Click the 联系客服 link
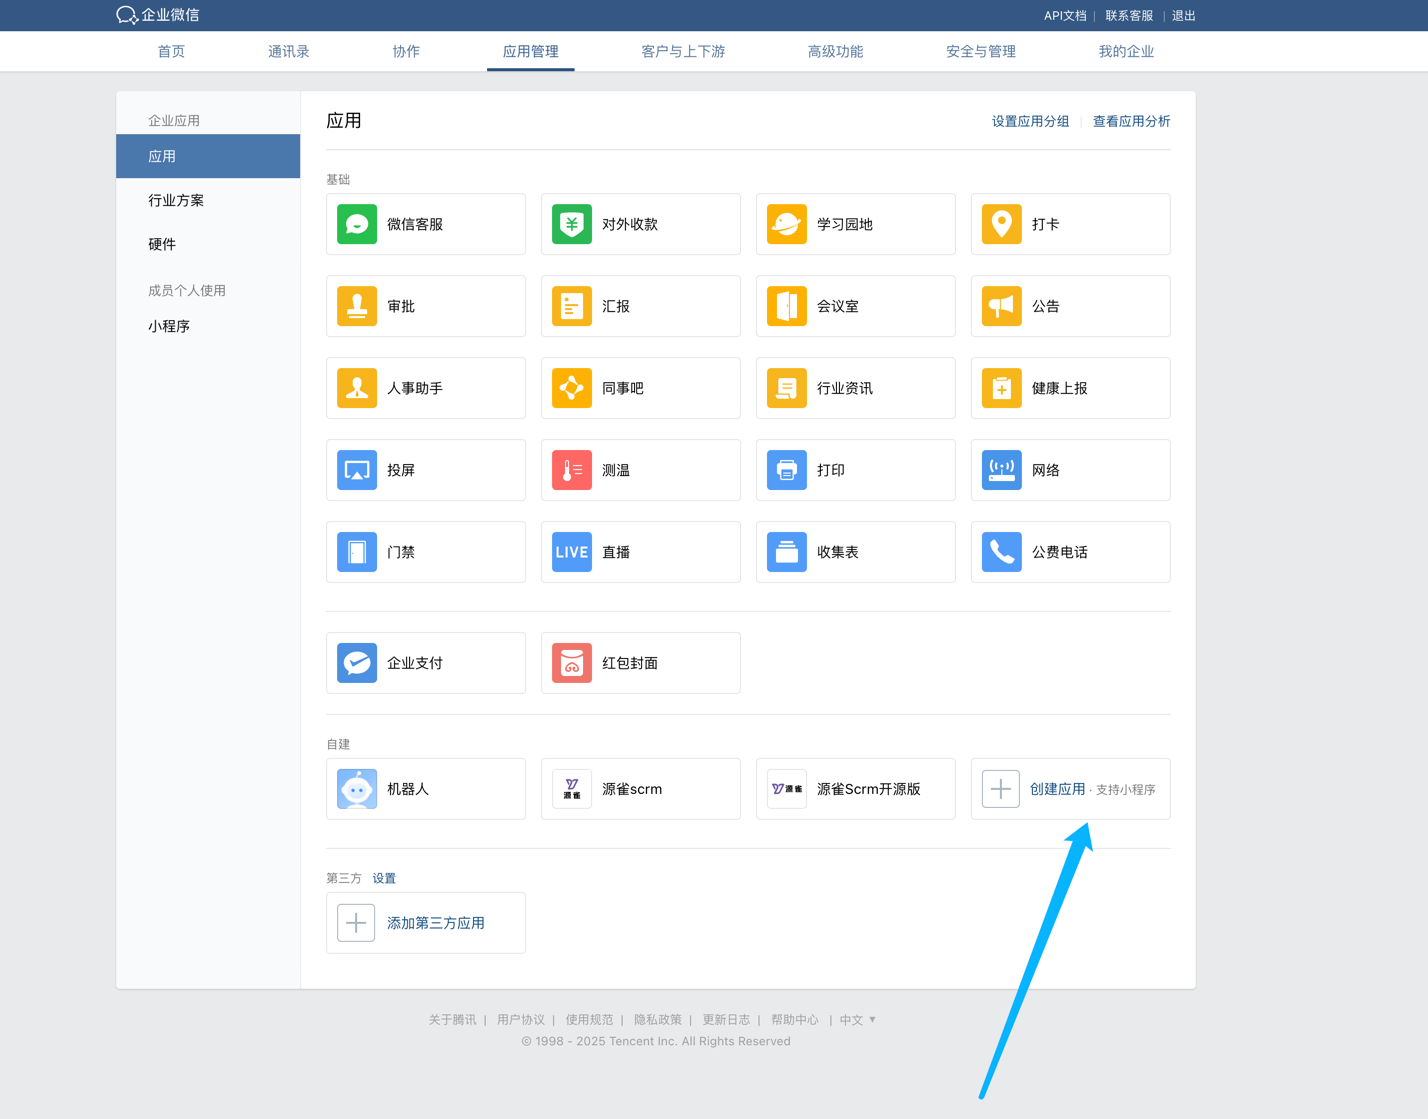 [1129, 16]
